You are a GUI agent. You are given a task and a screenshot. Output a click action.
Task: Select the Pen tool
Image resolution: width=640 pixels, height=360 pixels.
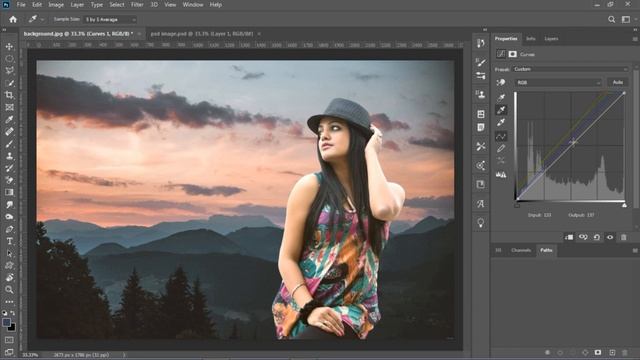pos(9,229)
